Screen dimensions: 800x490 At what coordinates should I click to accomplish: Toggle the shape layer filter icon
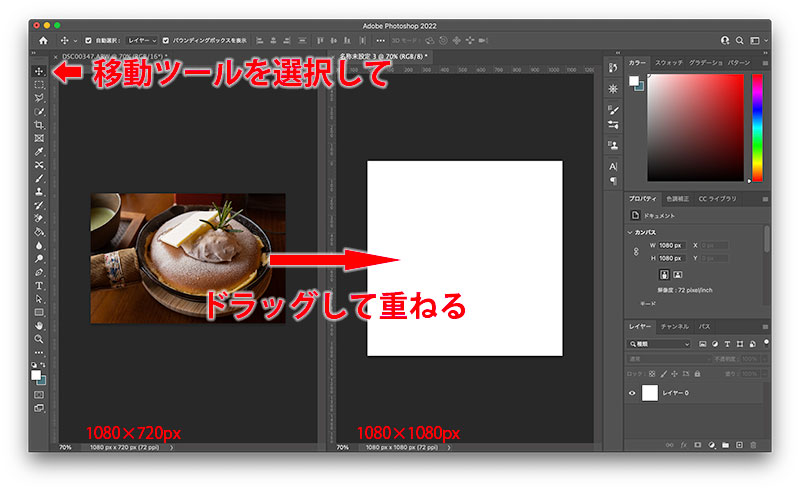pyautogui.click(x=740, y=344)
